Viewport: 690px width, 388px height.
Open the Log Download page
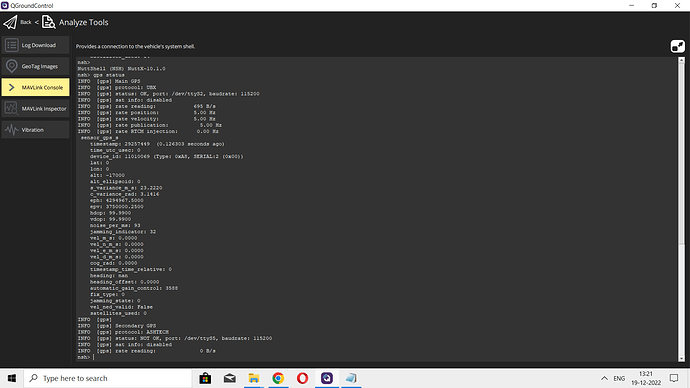point(35,45)
